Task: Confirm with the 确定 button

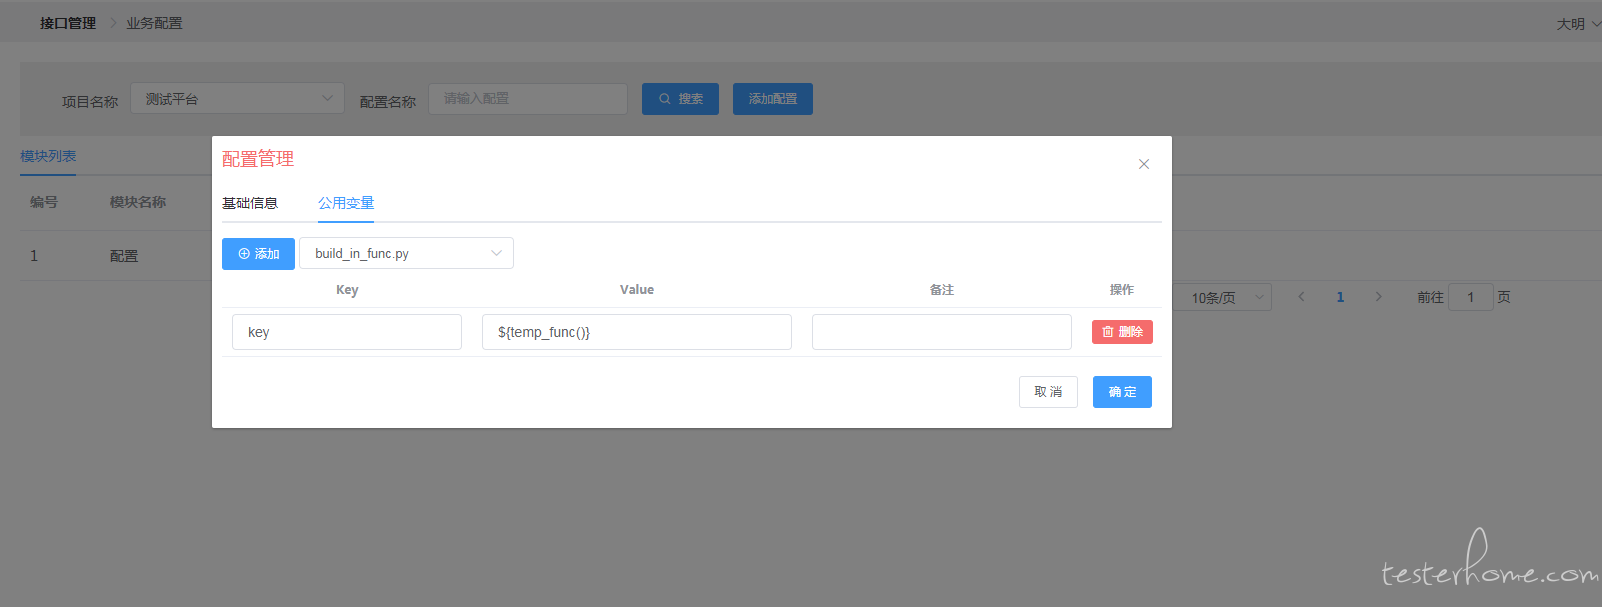Action: pos(1122,392)
